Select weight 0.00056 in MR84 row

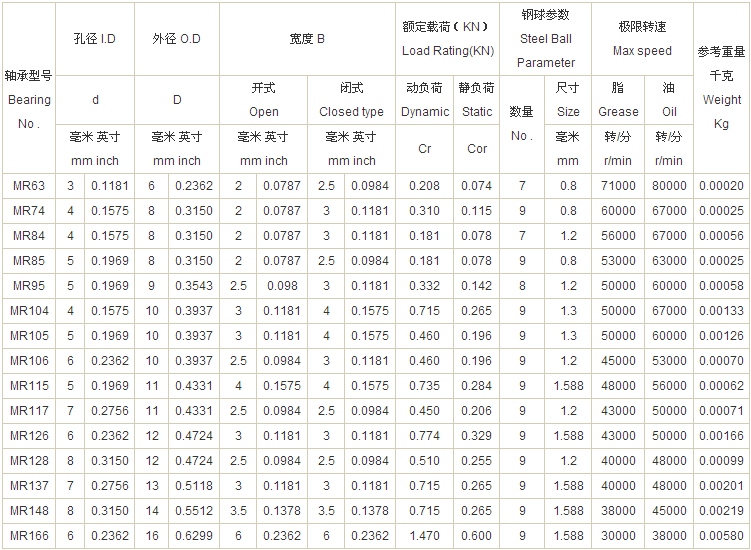coord(721,236)
